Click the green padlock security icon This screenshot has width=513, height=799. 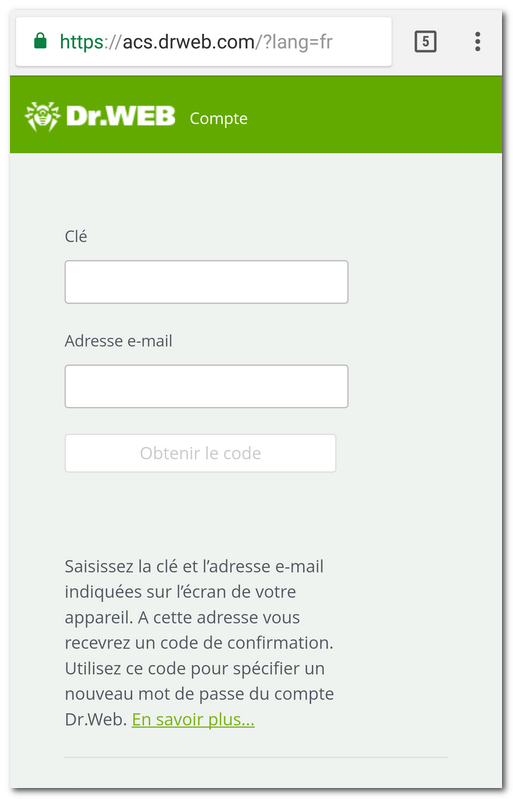coord(40,41)
